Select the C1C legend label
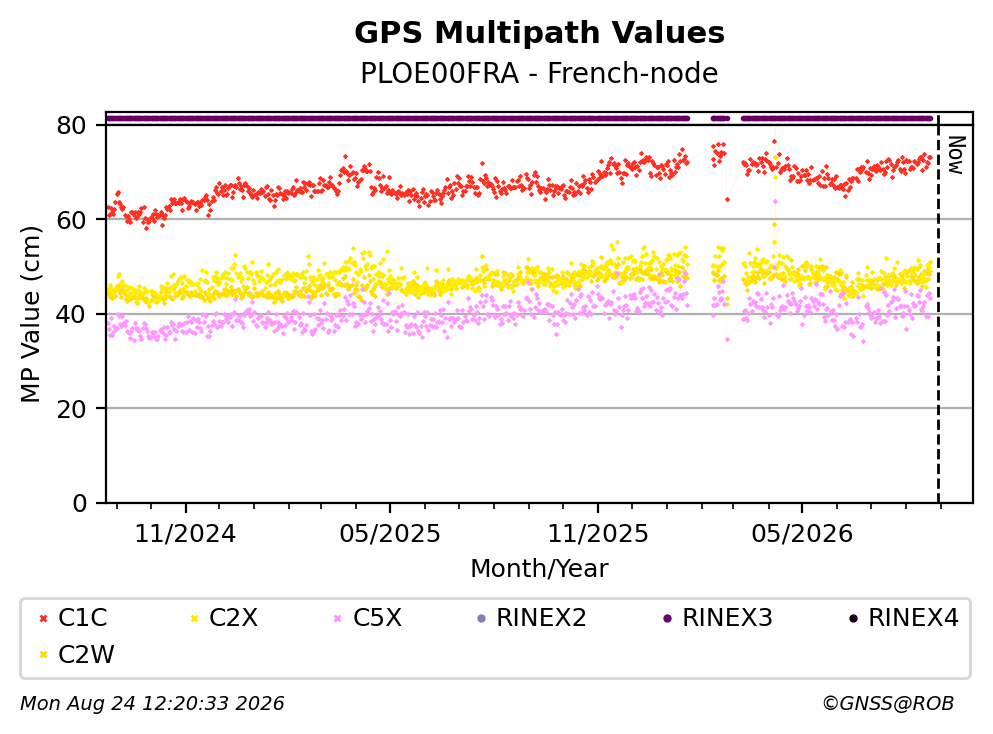The image size is (993, 734). (83, 618)
